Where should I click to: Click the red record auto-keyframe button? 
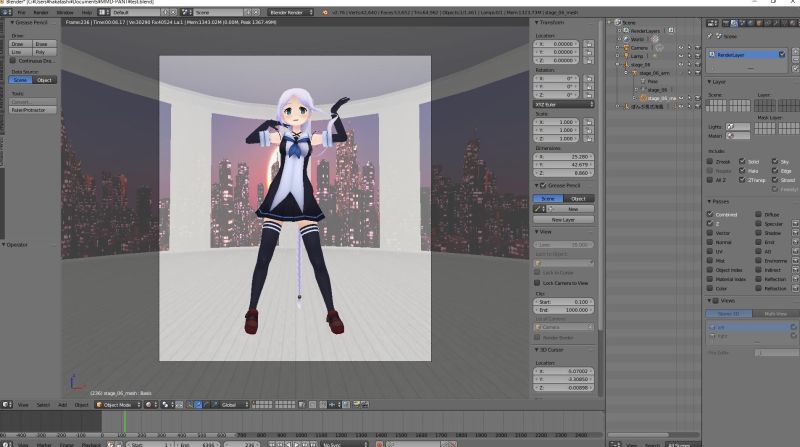point(379,444)
